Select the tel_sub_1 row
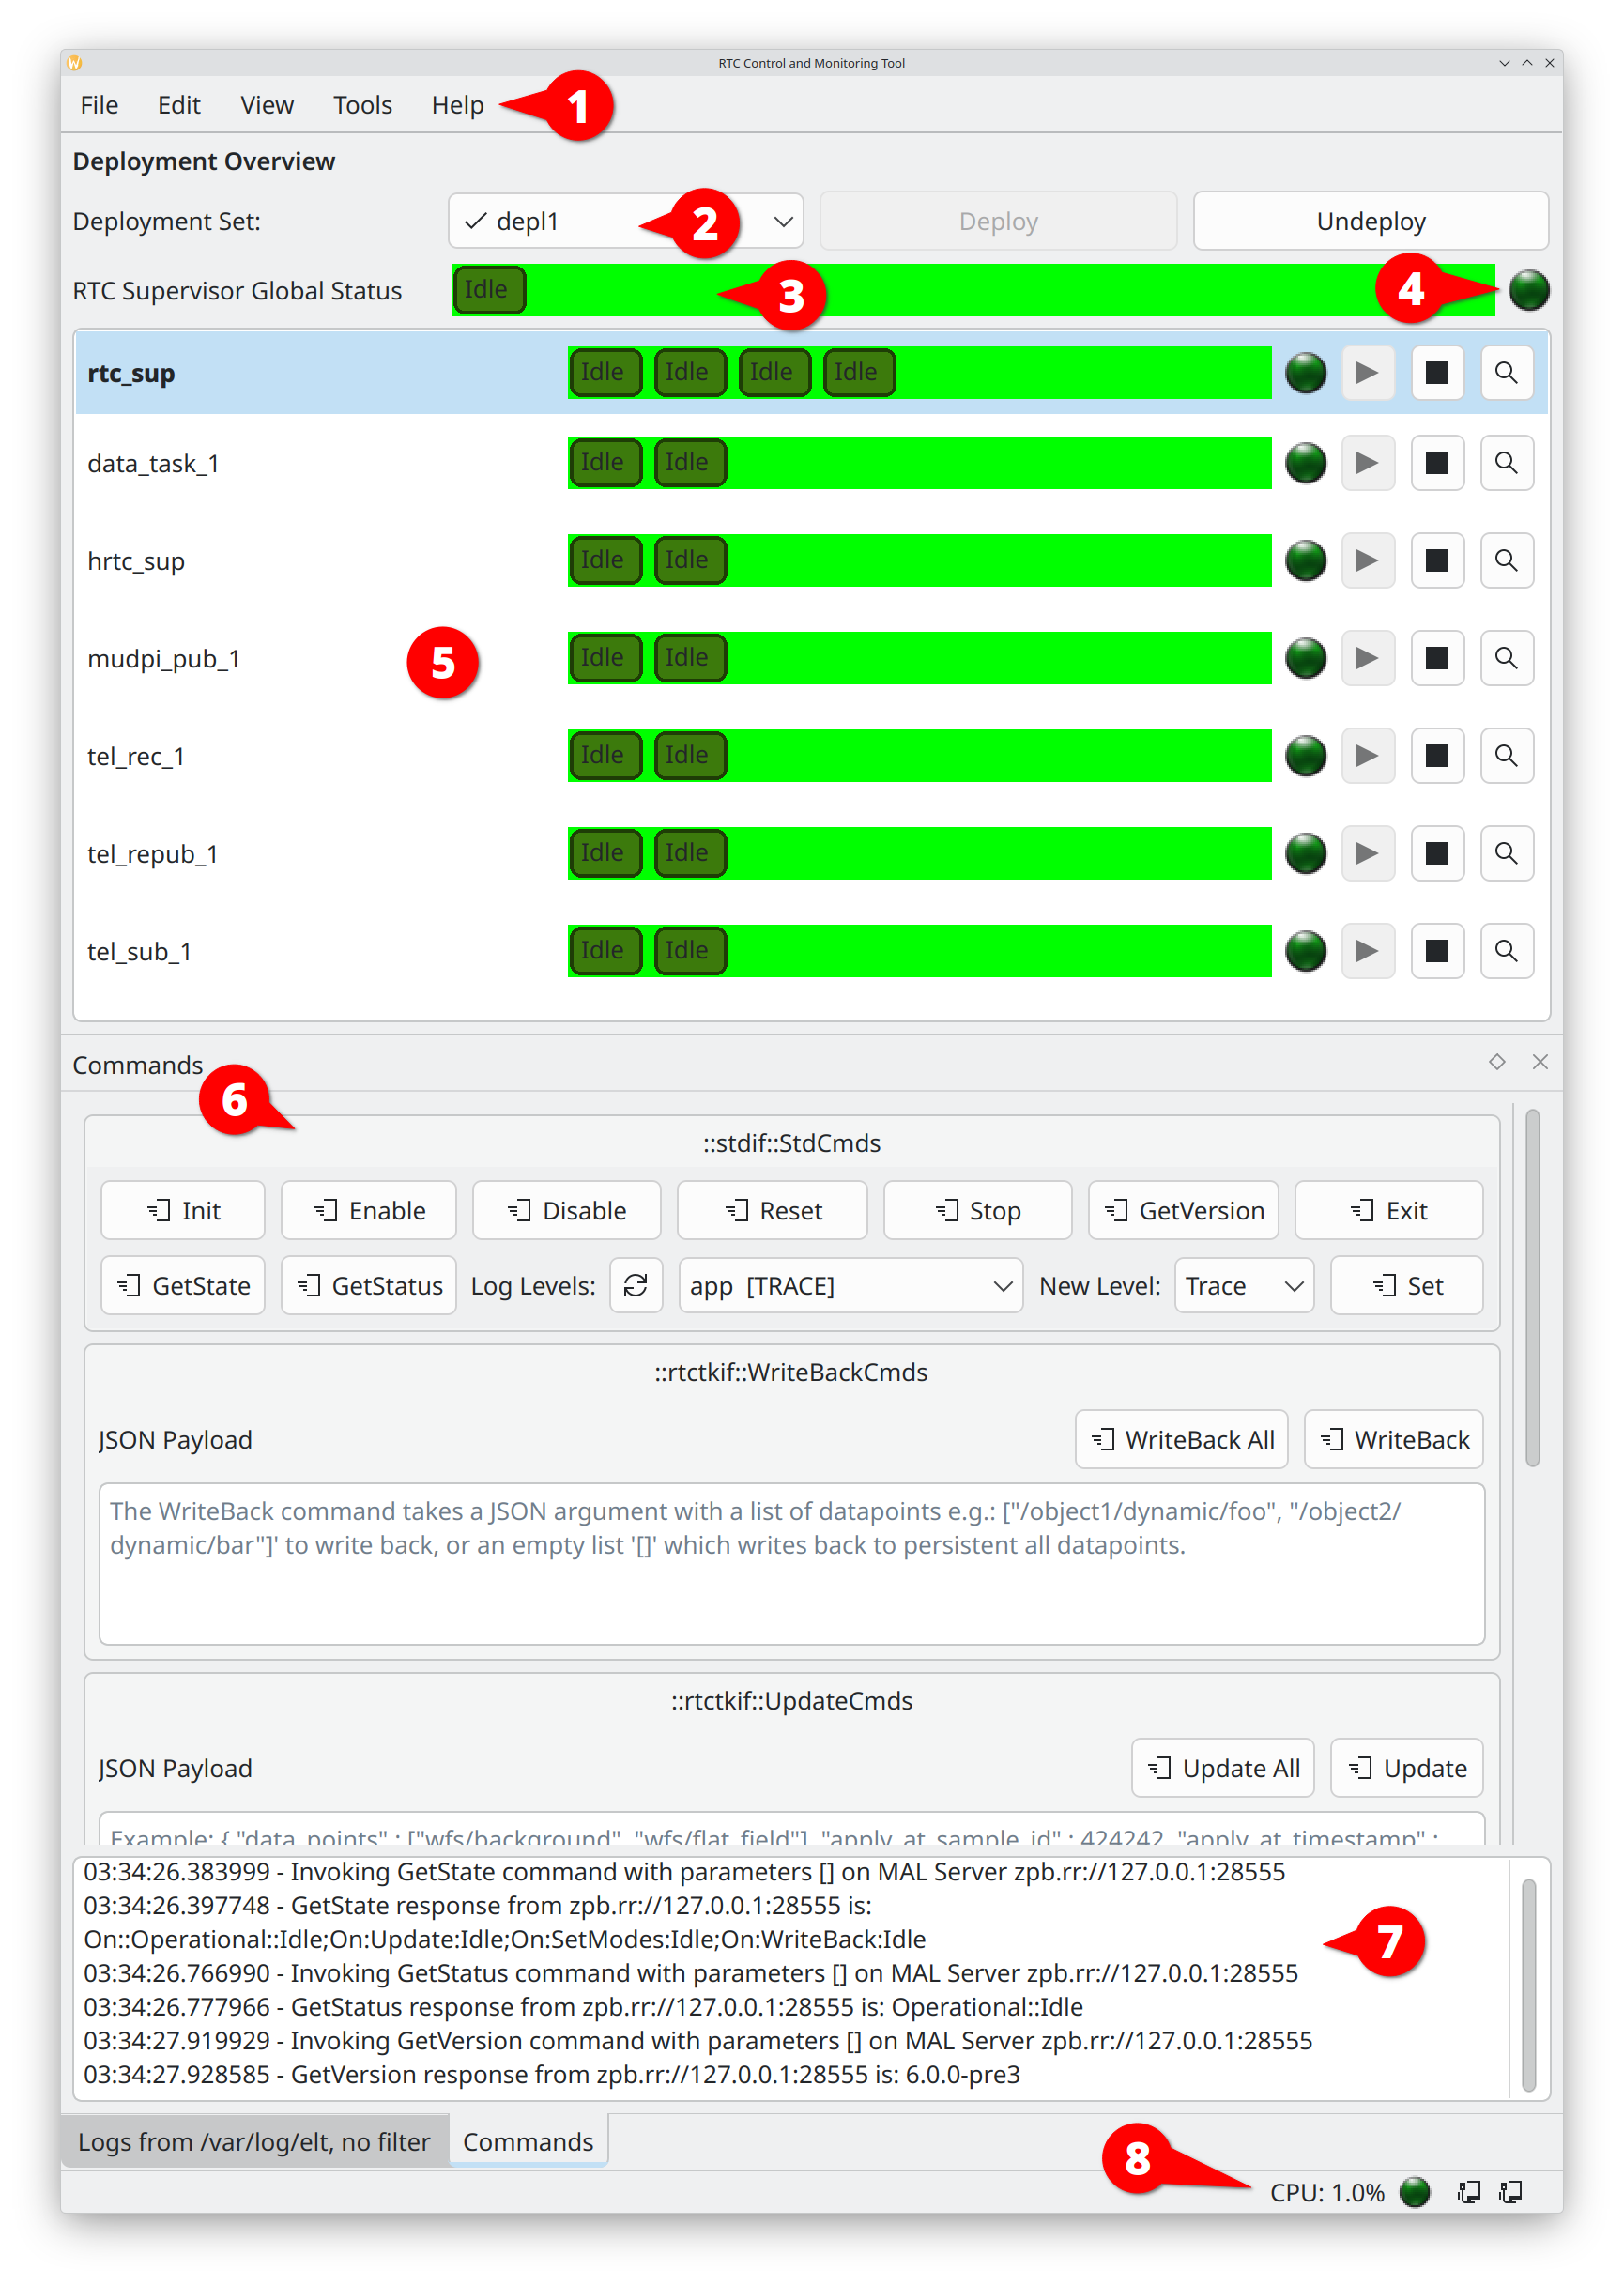Screen dimensions: 1624x2285 click(811, 951)
